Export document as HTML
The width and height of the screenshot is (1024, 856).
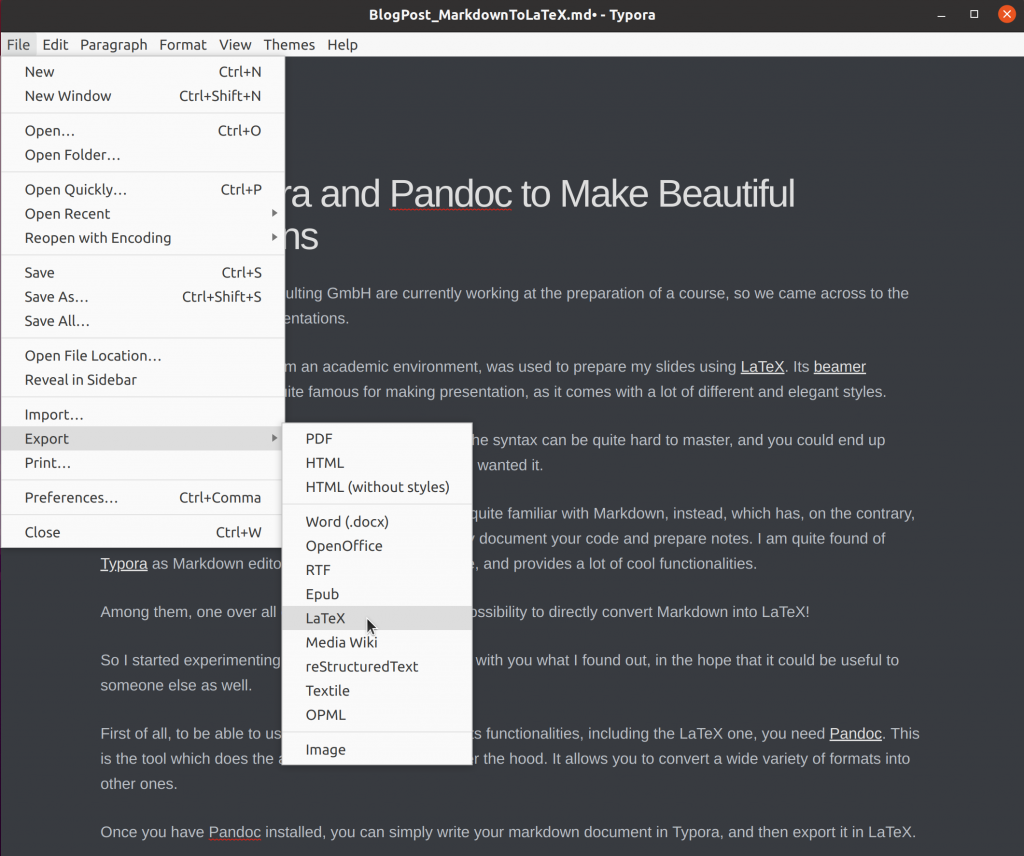click(x=377, y=463)
